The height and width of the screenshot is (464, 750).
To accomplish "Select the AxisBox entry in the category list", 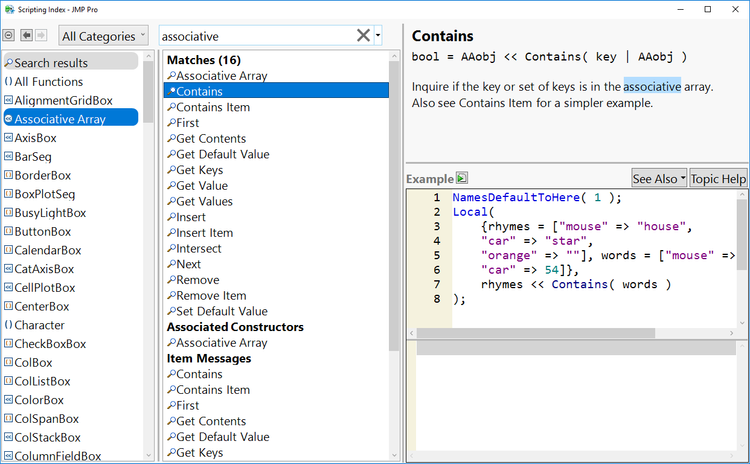I will (x=34, y=138).
